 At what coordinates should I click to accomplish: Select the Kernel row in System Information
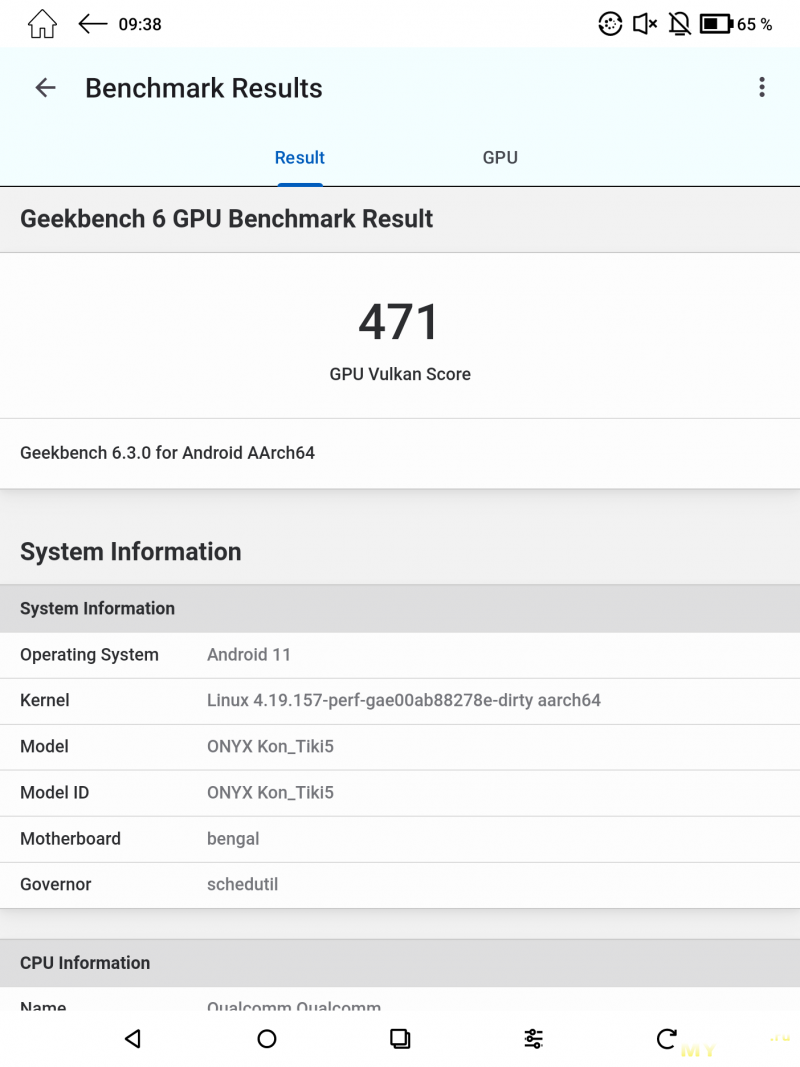[x=400, y=701]
